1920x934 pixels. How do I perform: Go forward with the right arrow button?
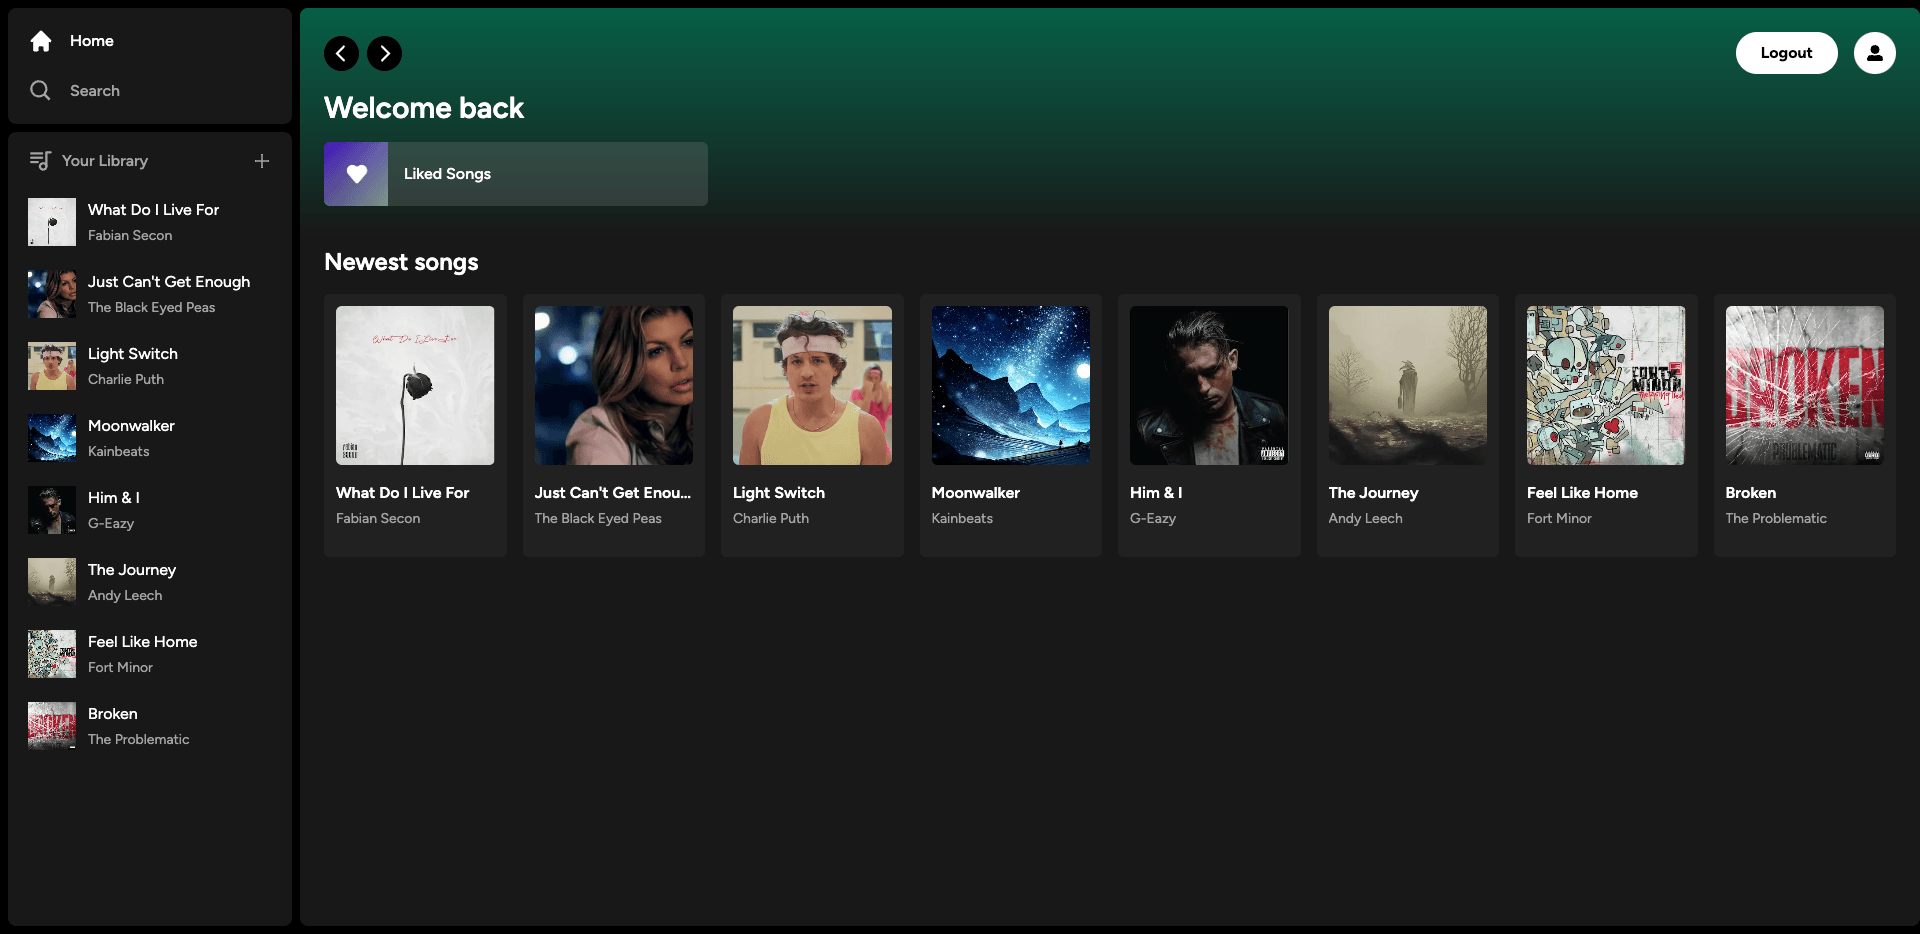coord(385,53)
